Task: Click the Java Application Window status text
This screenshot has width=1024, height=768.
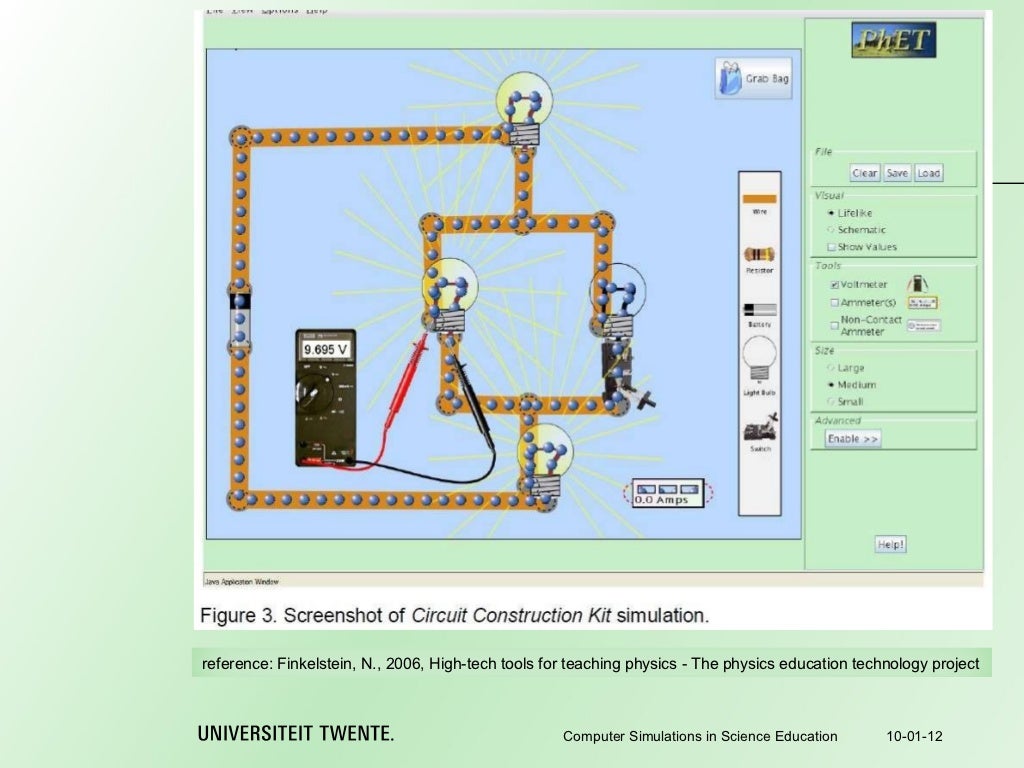Action: tap(242, 581)
